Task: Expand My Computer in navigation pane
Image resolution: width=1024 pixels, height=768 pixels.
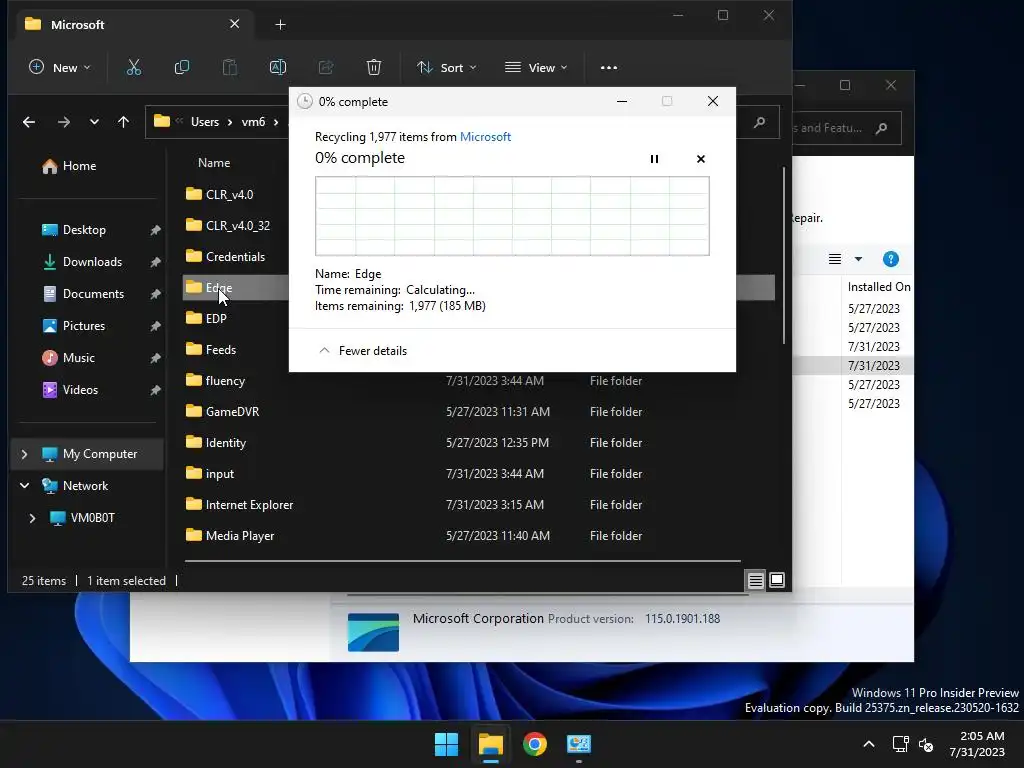Action: coord(24,454)
